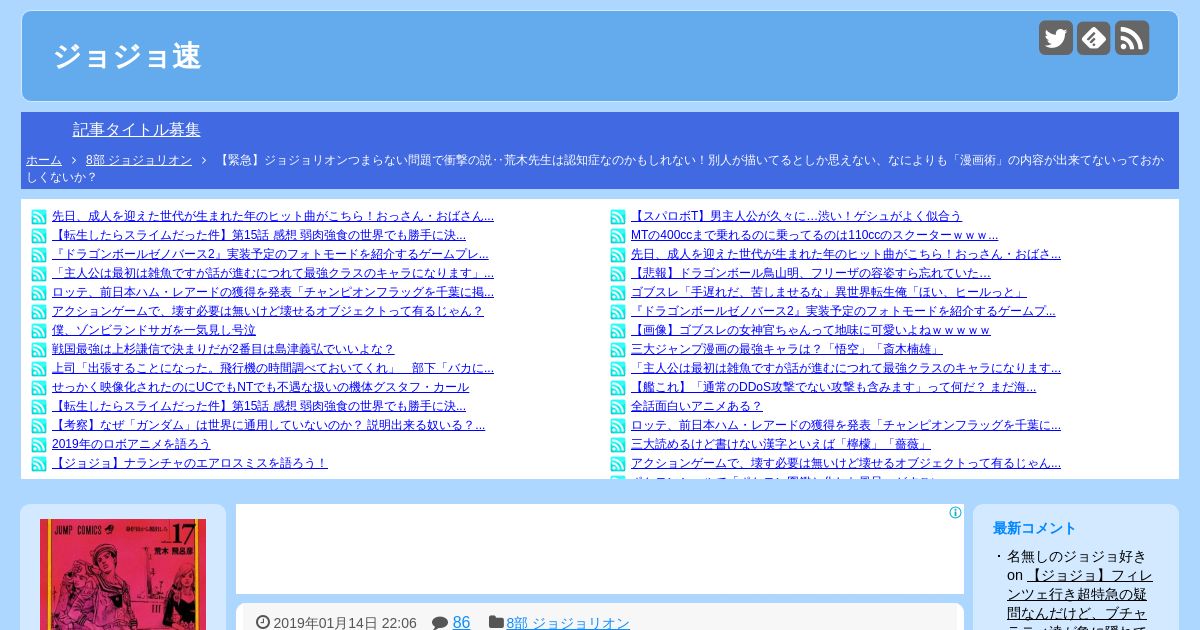Click RSS icon beside MTの400cc entry

[618, 236]
